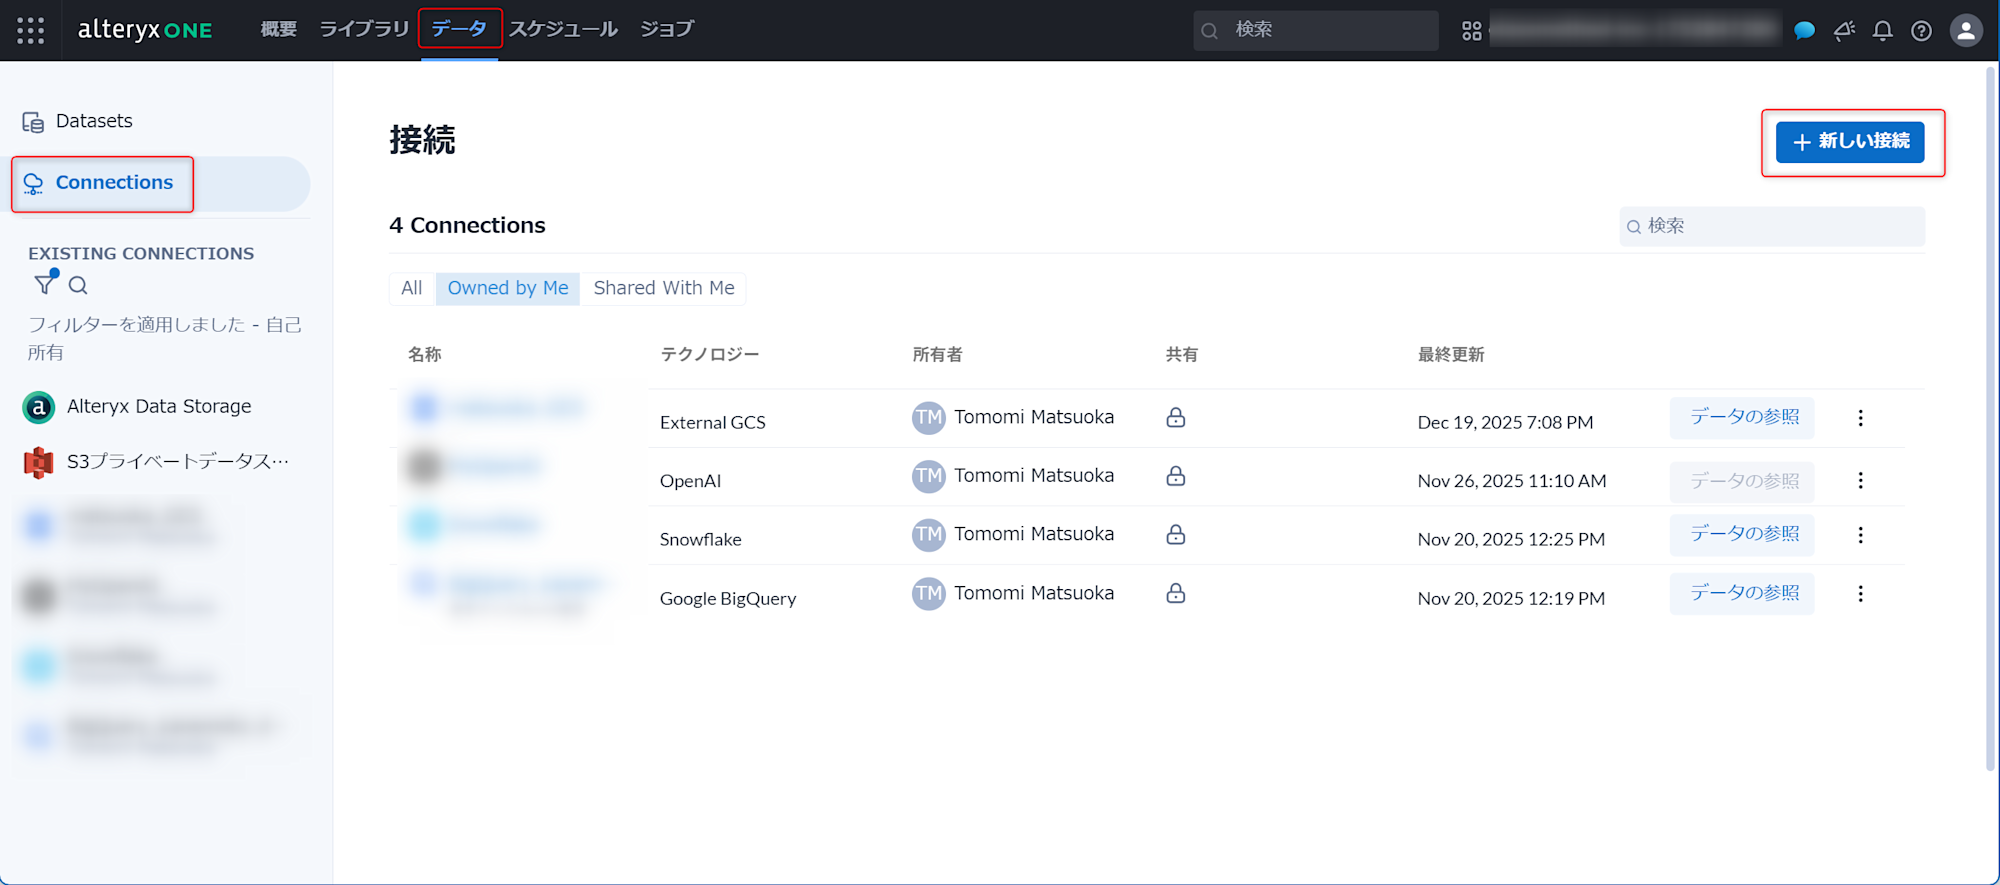Screen dimensions: 2000x885
Task: Select Alteryx Data Storage connection text
Action: (159, 407)
